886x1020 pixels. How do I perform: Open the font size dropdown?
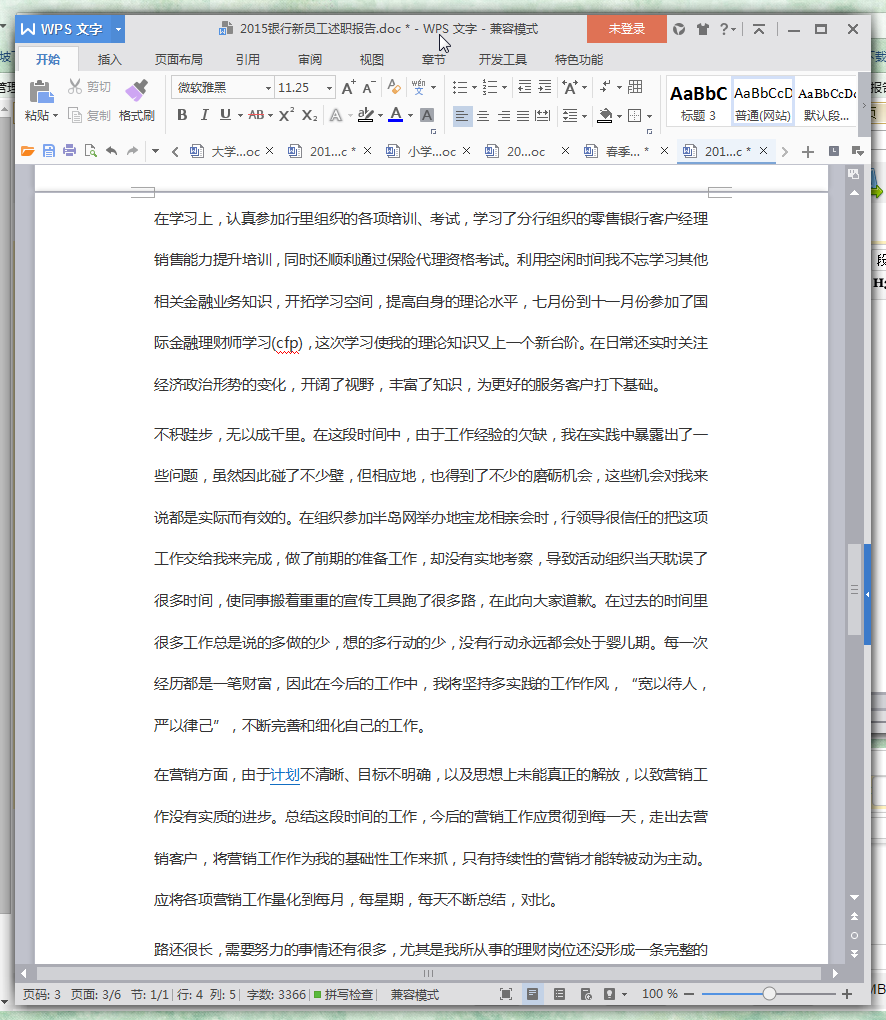(x=329, y=87)
